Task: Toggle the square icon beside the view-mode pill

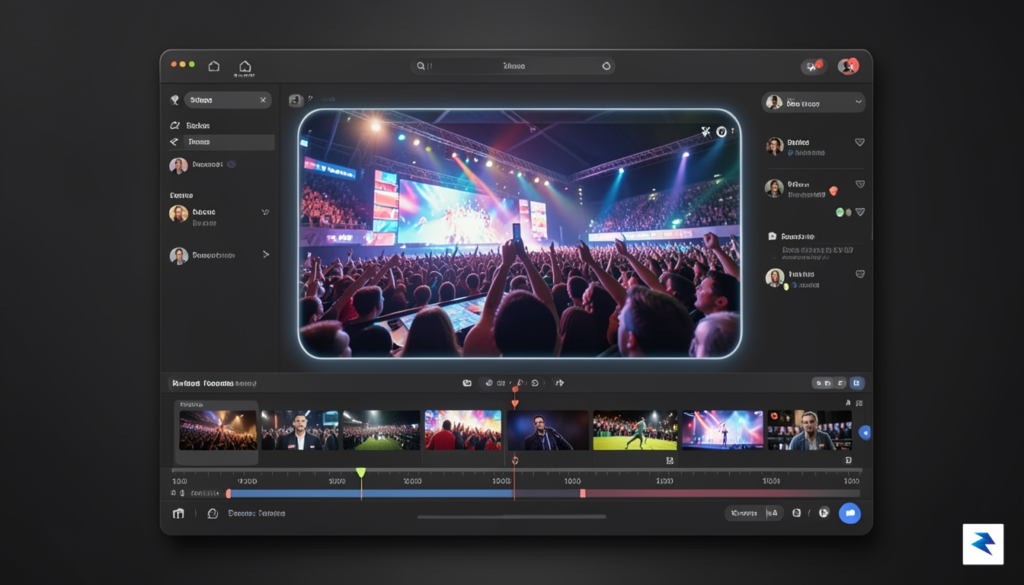Action: click(841, 383)
